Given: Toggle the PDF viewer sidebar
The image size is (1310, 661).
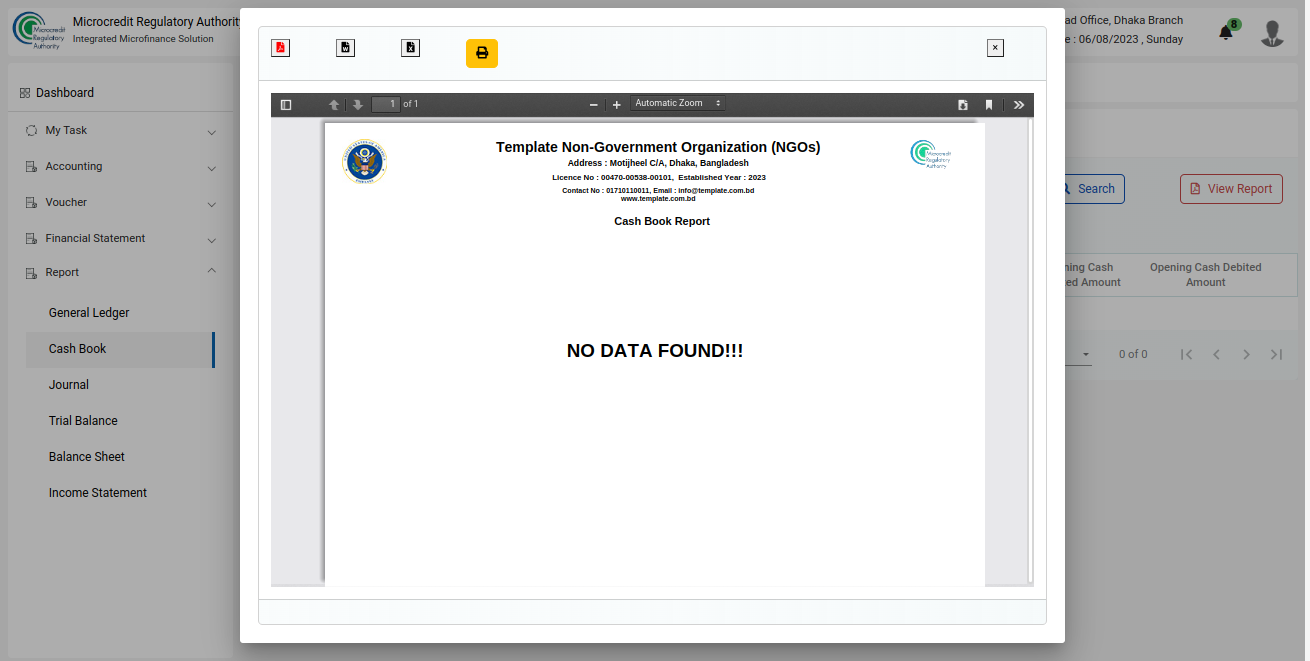Looking at the screenshot, I should (x=286, y=105).
